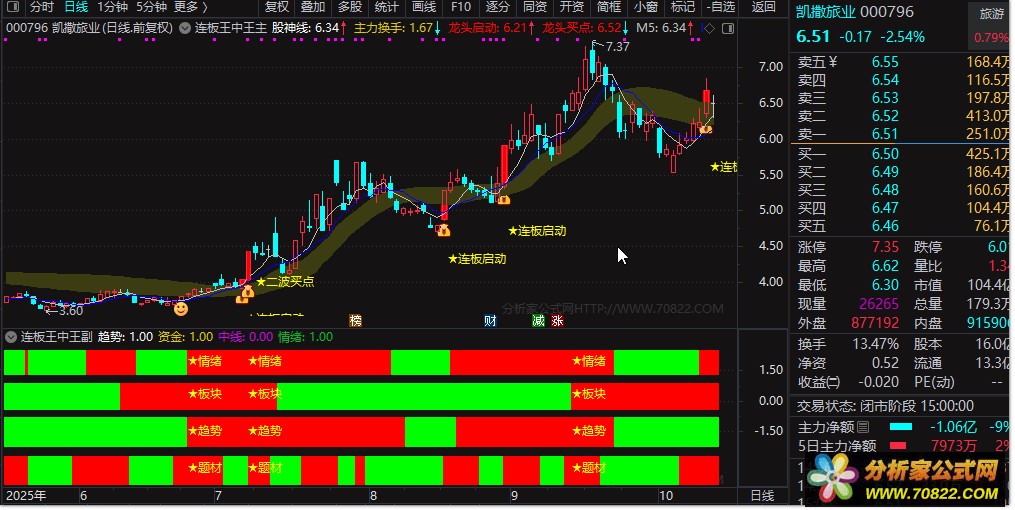Select the 卖一 price 6.51

(x=885, y=134)
